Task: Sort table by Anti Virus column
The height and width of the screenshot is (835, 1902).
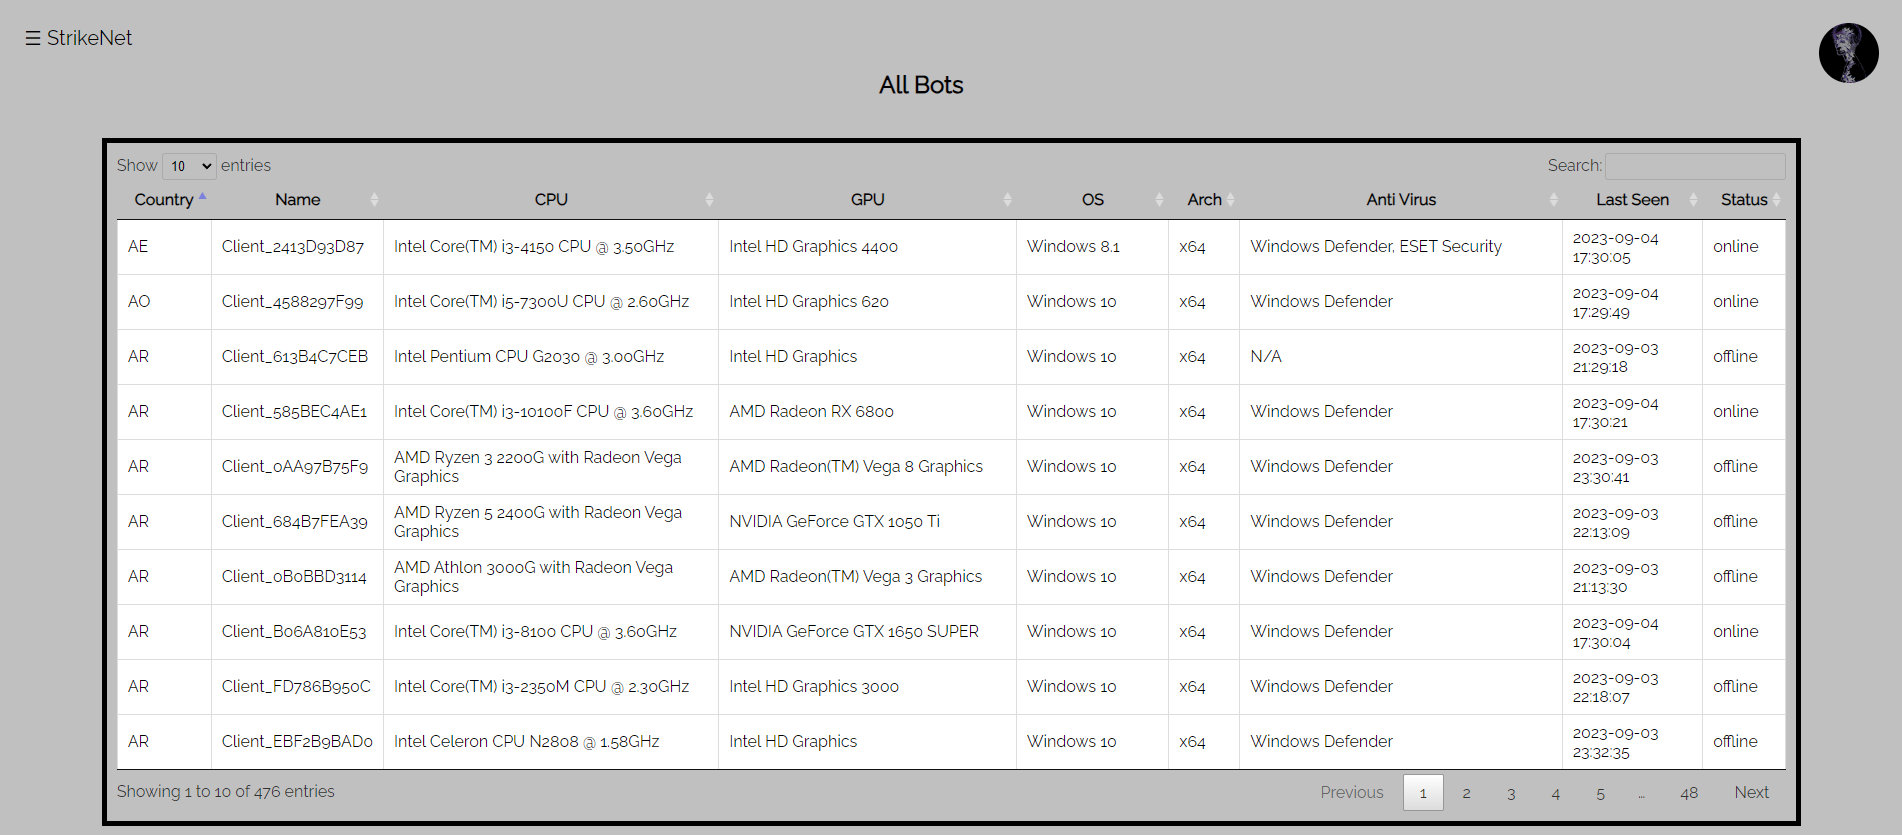Action: pyautogui.click(x=1401, y=200)
